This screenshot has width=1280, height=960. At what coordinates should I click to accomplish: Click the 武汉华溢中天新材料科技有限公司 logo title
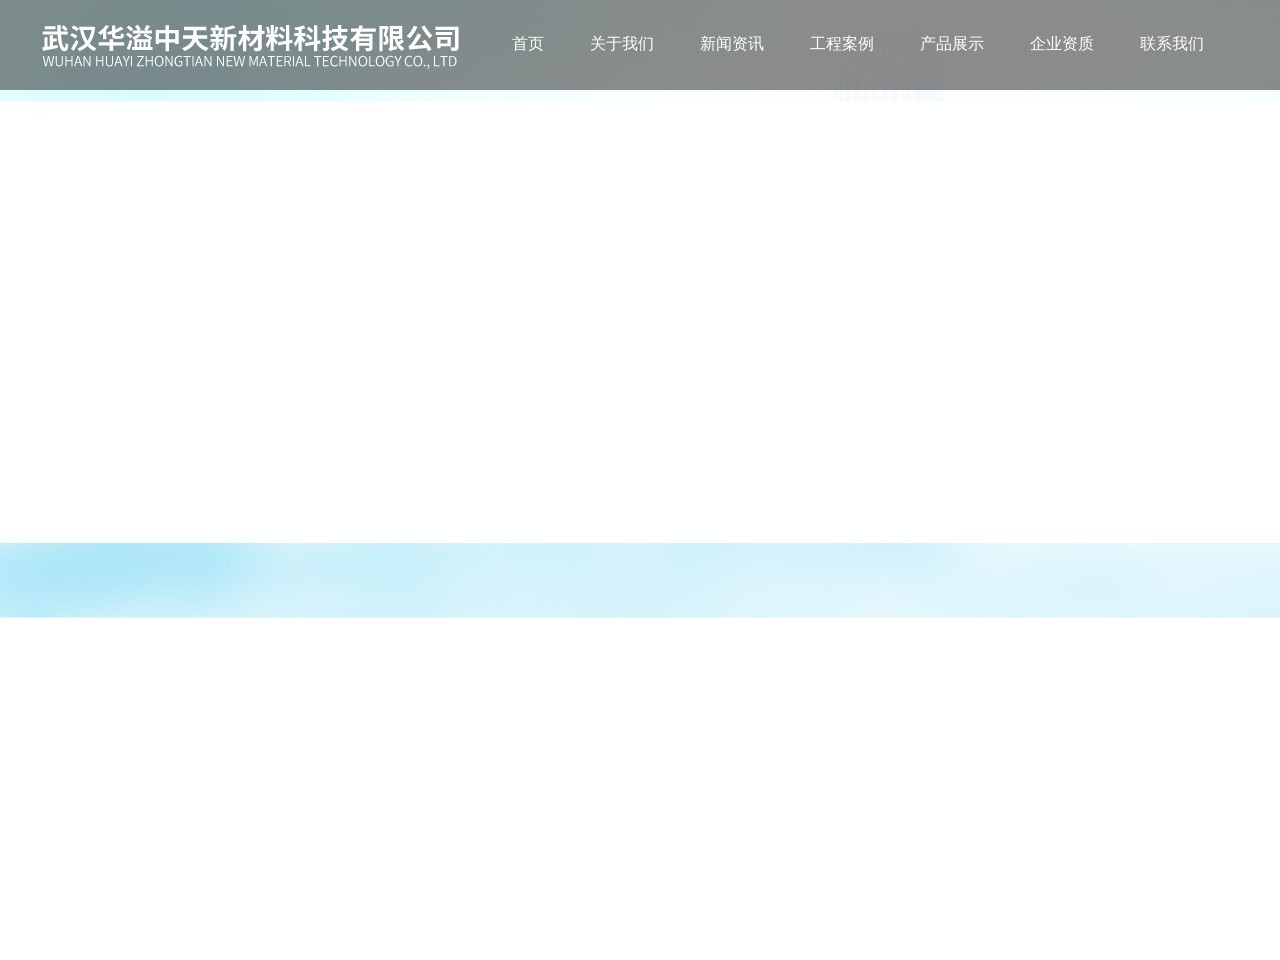(250, 39)
